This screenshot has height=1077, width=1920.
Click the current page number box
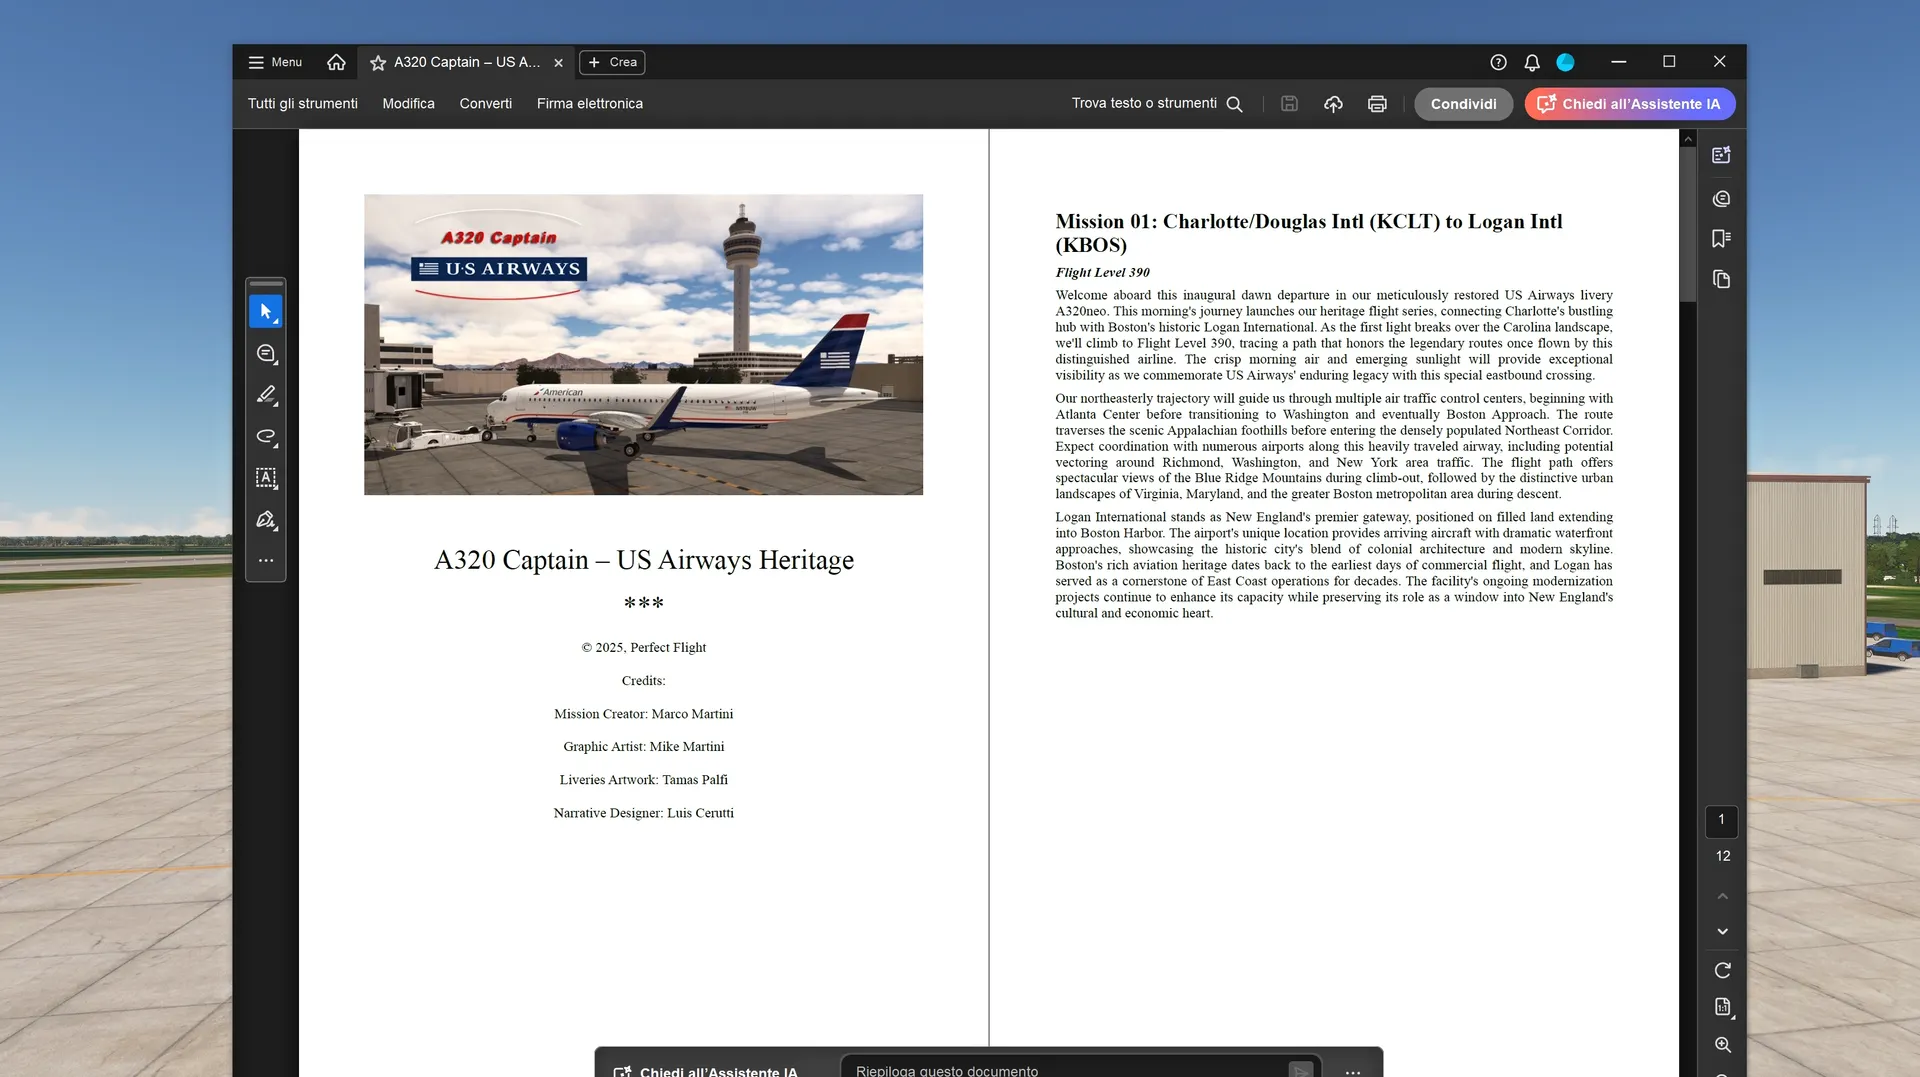(x=1721, y=820)
